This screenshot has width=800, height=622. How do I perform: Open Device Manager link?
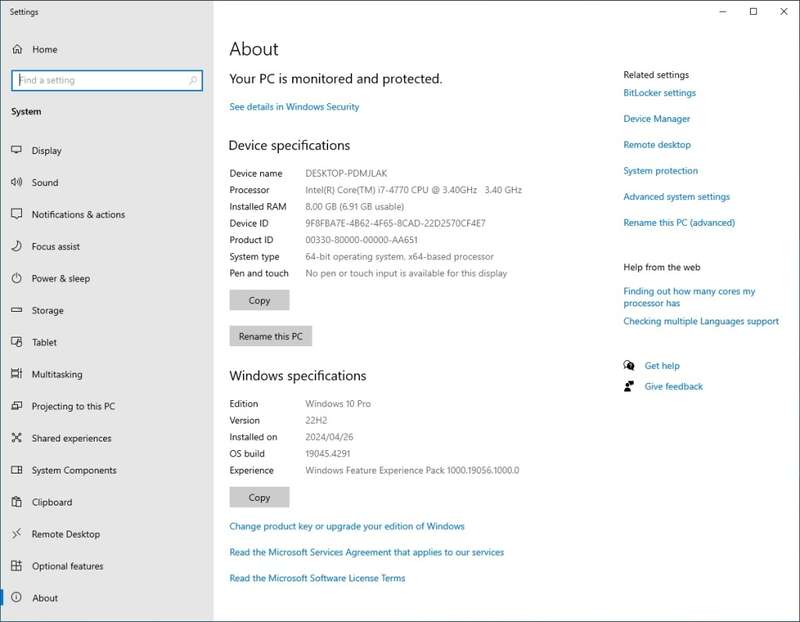coord(657,119)
